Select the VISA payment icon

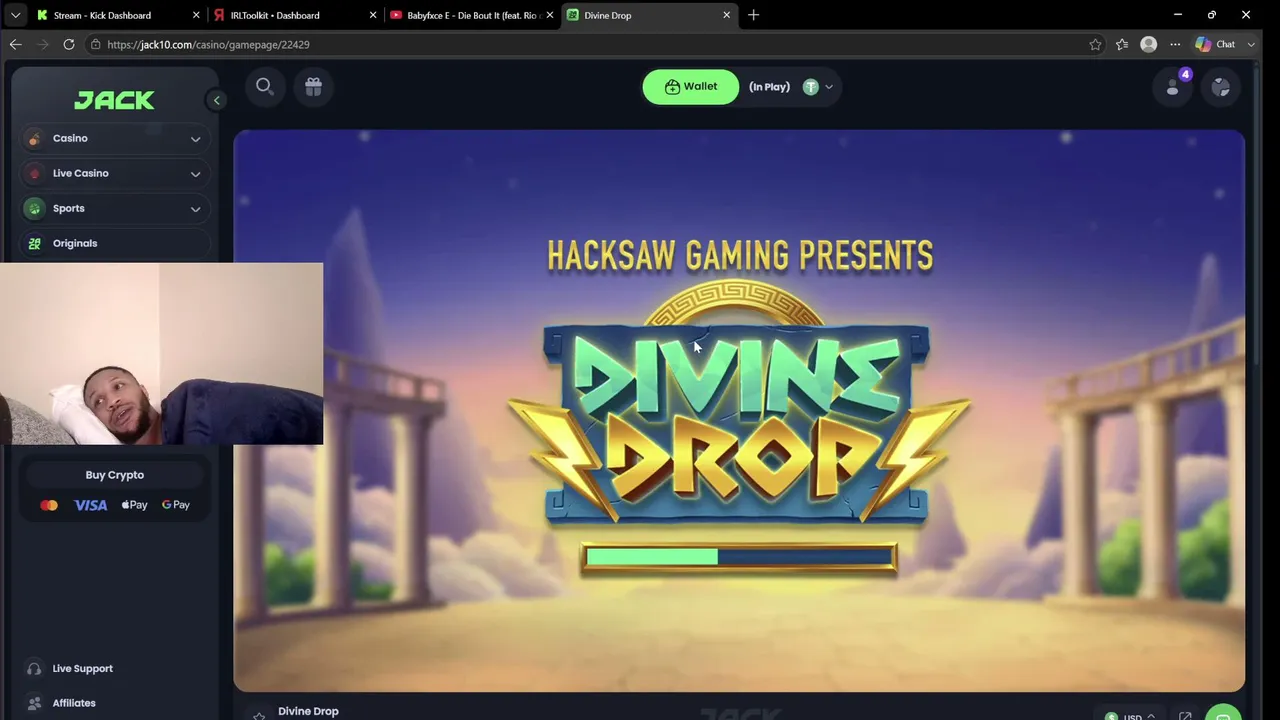(x=90, y=505)
